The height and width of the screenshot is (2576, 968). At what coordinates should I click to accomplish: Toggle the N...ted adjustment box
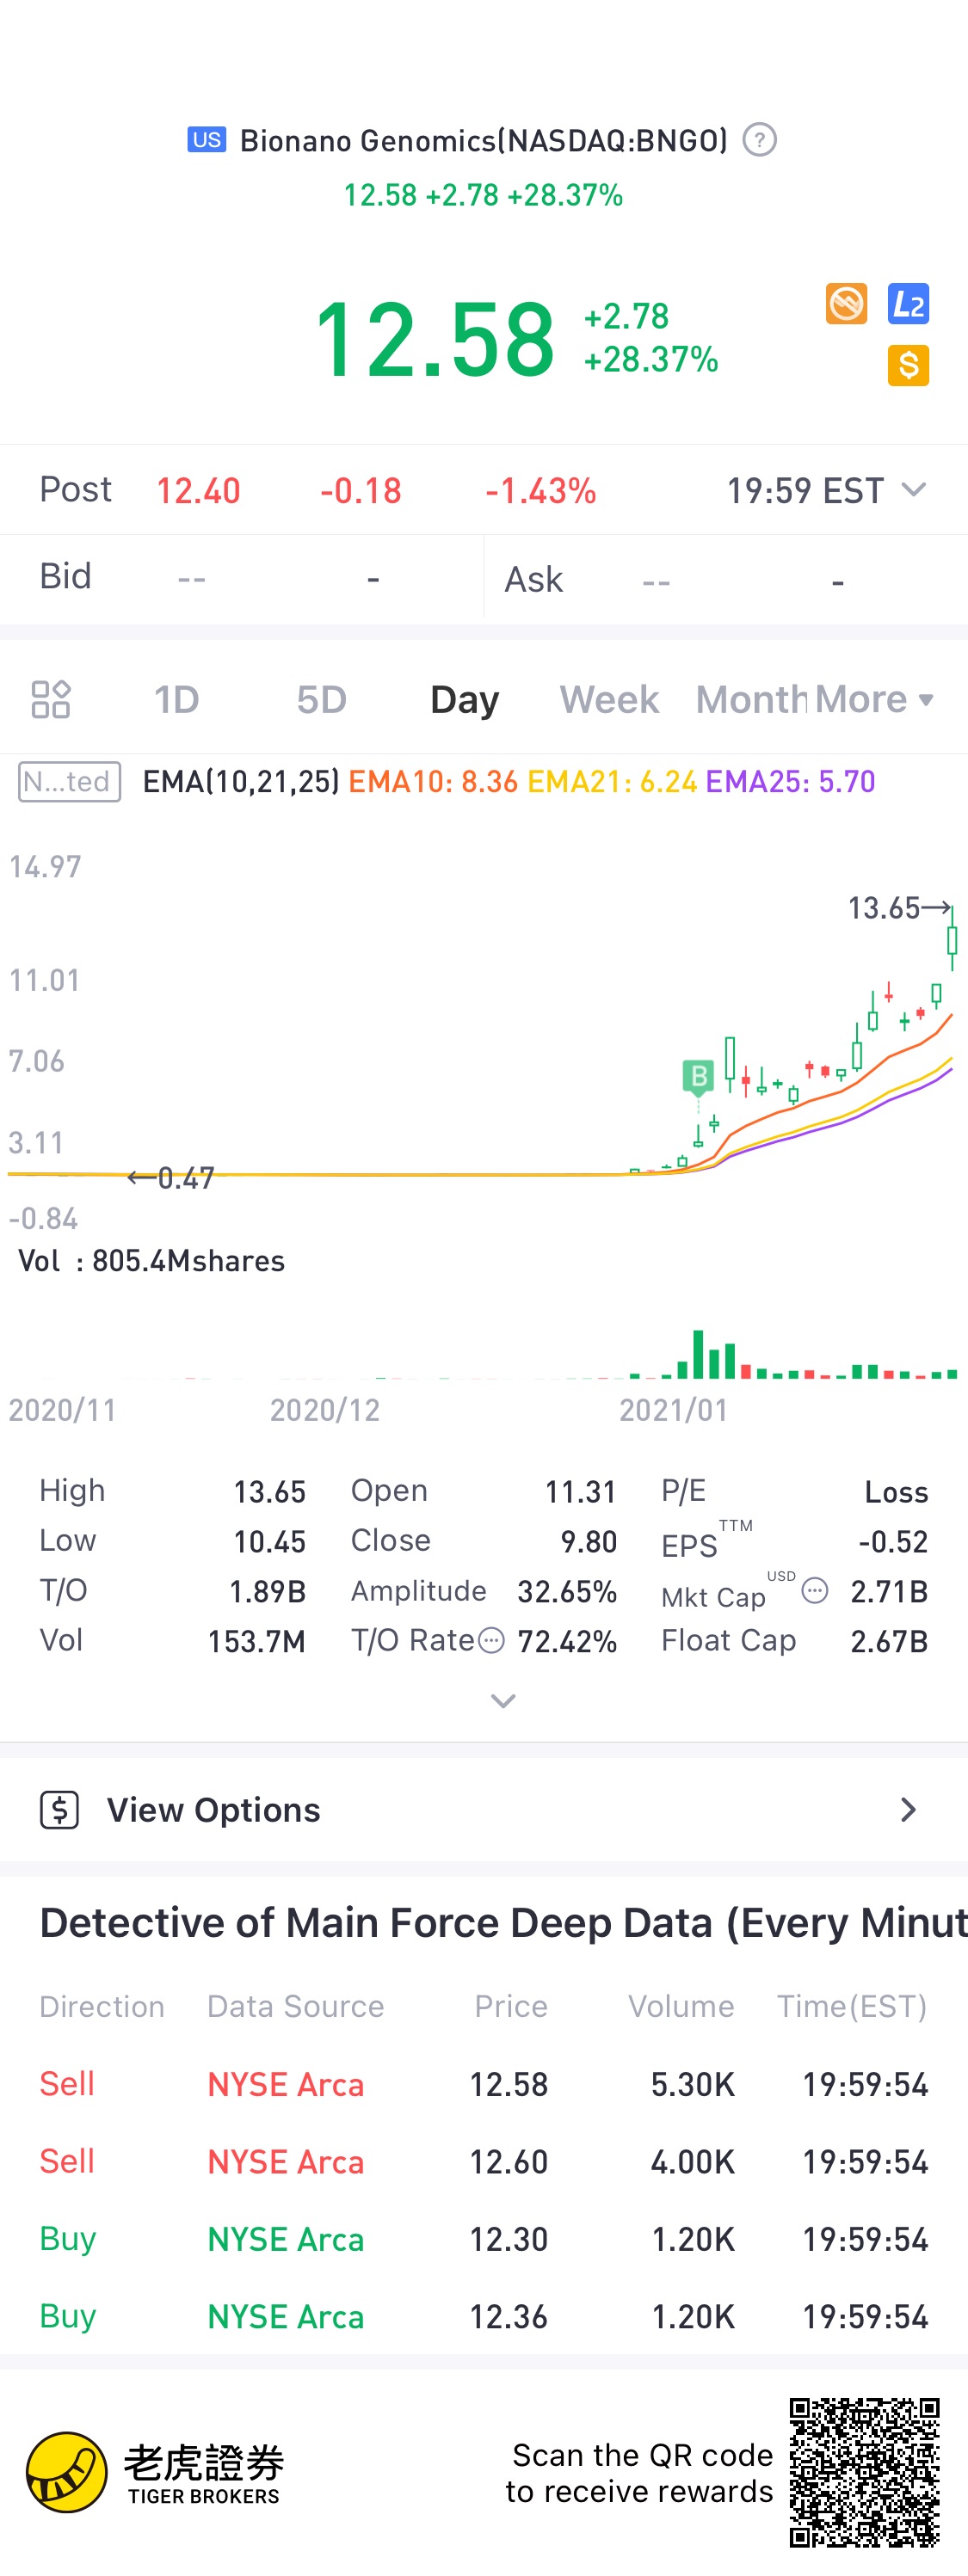(69, 782)
